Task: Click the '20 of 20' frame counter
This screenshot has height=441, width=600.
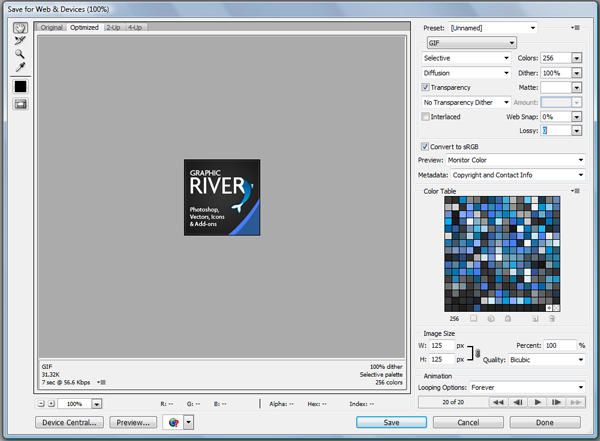Action: [453, 402]
